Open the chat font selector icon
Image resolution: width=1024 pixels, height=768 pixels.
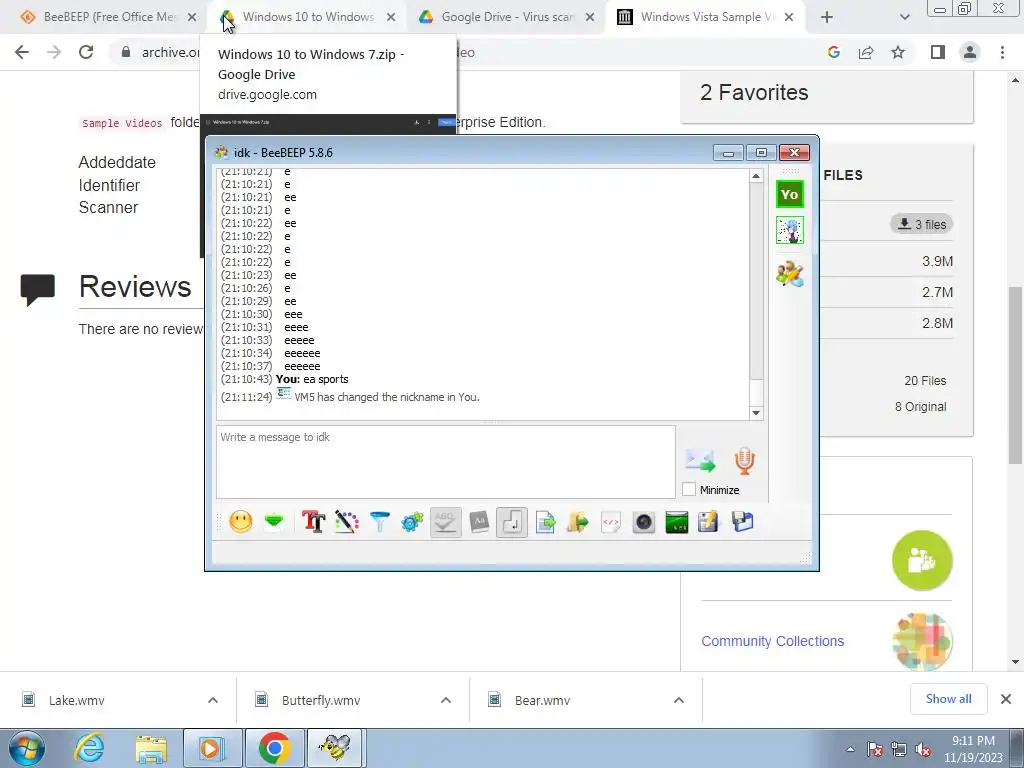313,522
